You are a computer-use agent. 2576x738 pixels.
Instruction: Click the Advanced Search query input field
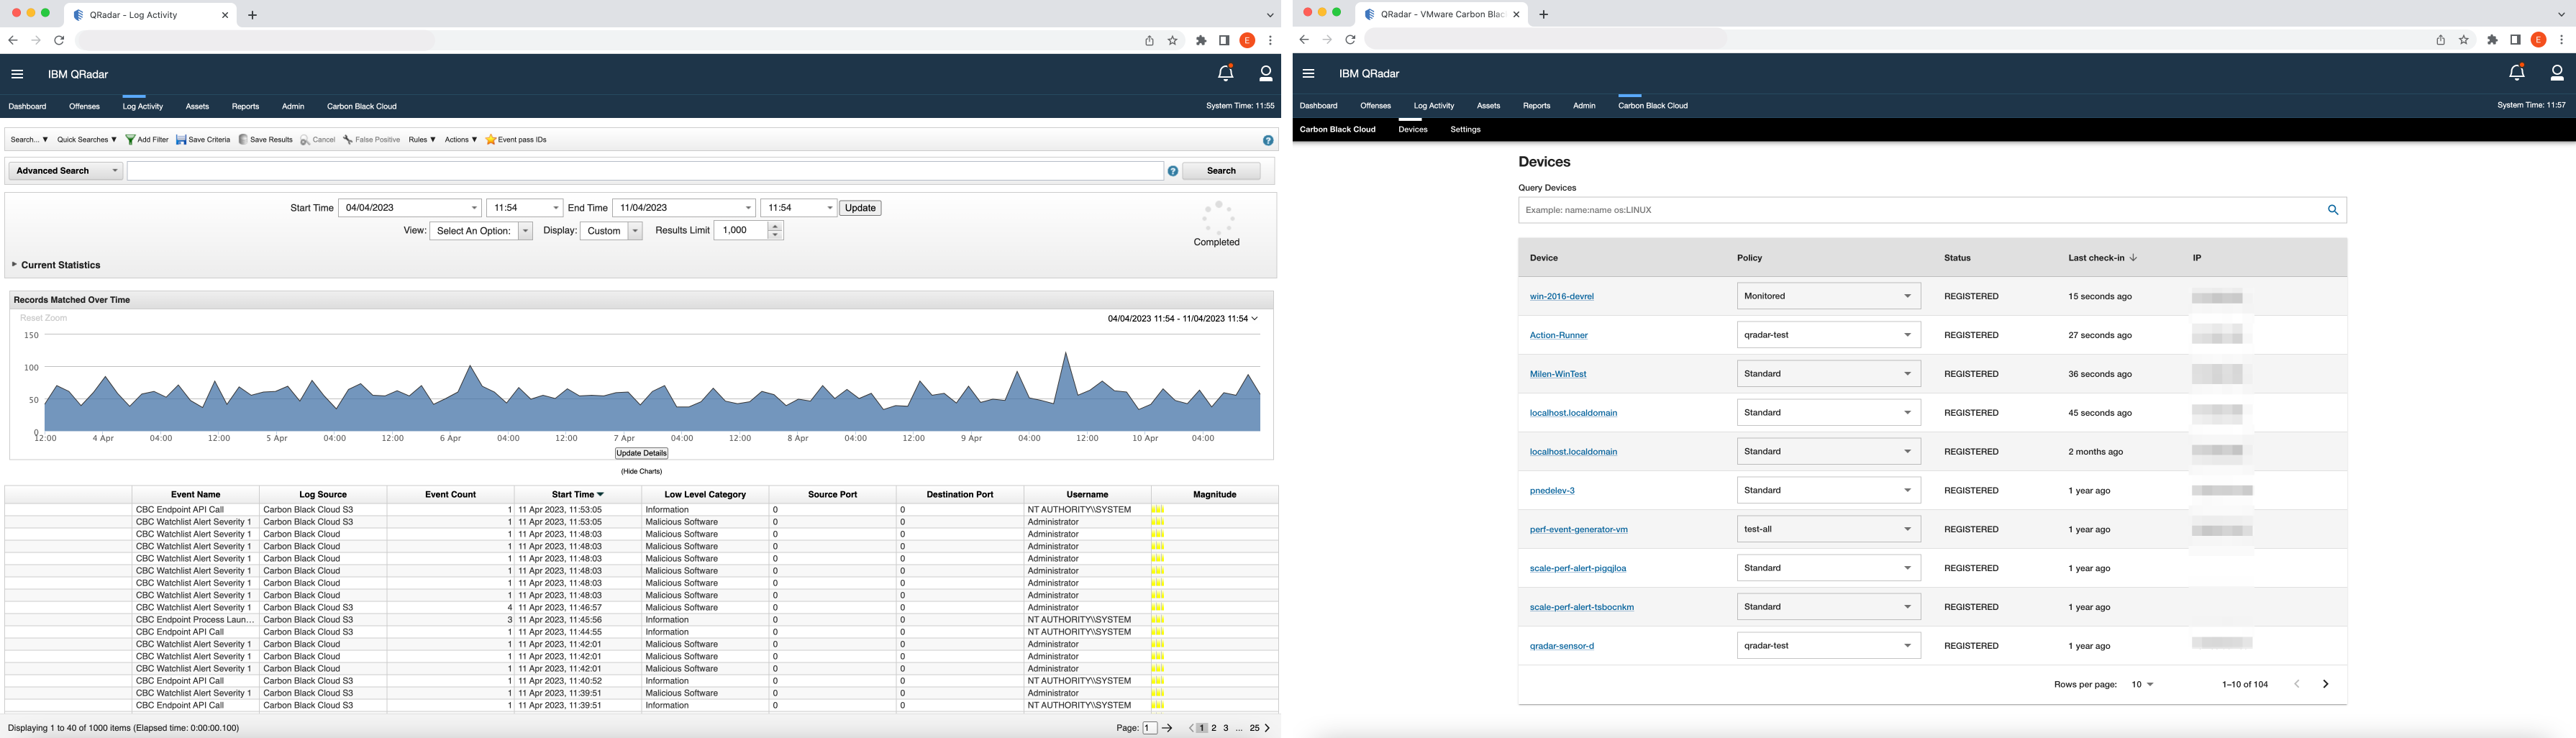pos(645,171)
